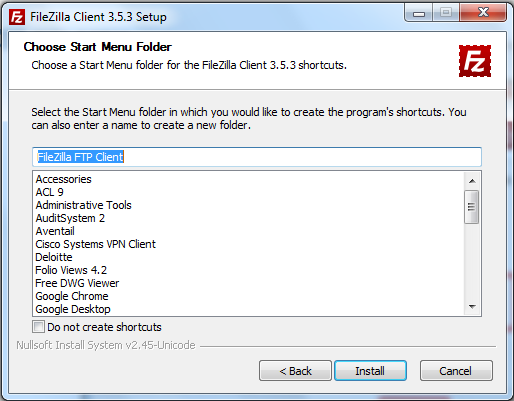The image size is (514, 401).
Task: Enable Do not create shortcuts checkbox
Action: (x=38, y=327)
